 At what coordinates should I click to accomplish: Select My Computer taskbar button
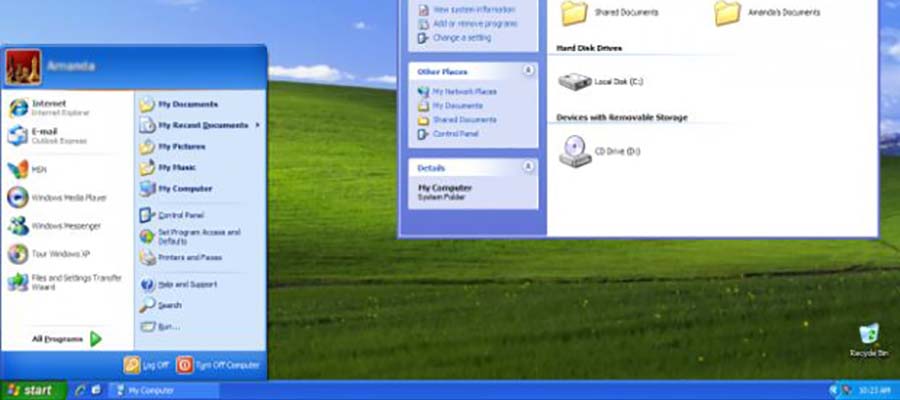[x=164, y=391]
